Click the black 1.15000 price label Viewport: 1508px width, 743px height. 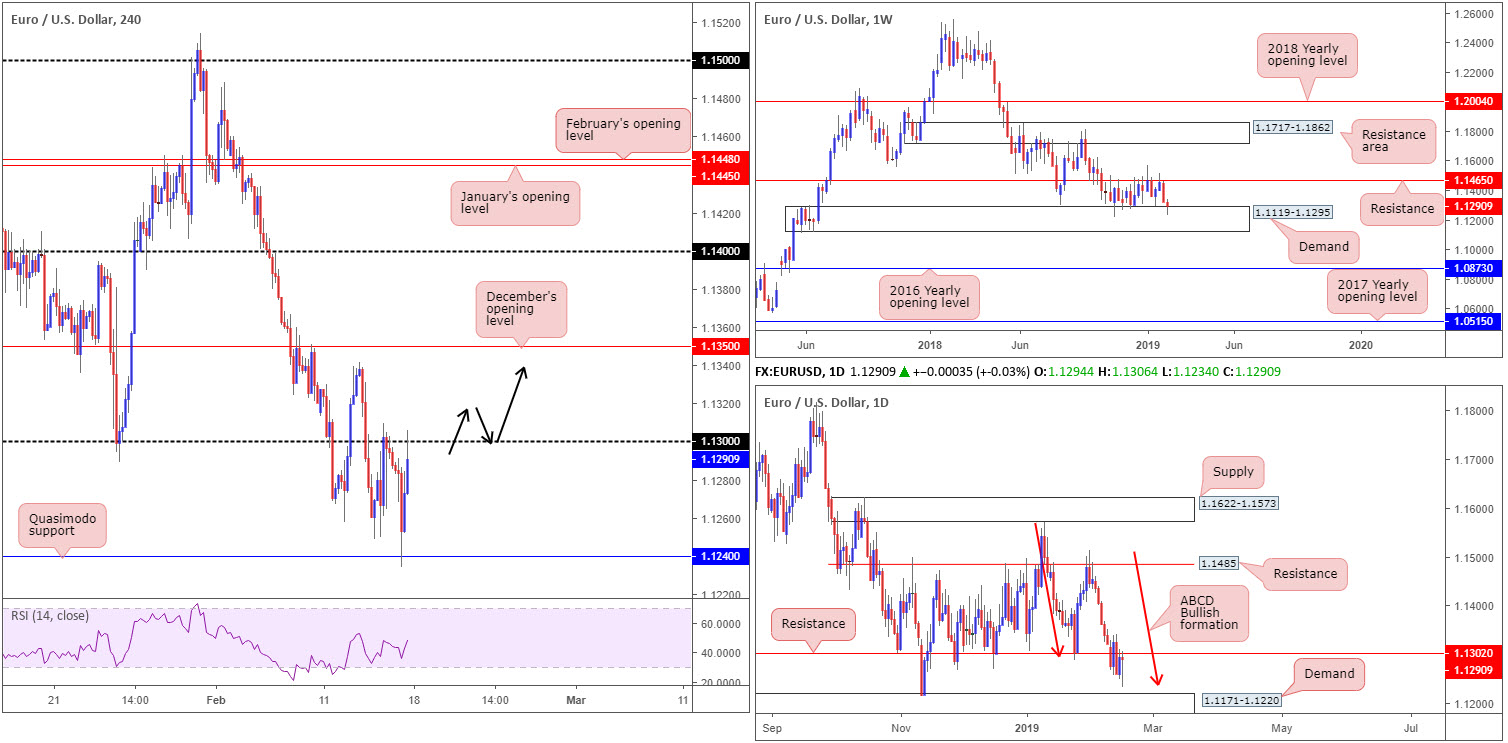(722, 61)
